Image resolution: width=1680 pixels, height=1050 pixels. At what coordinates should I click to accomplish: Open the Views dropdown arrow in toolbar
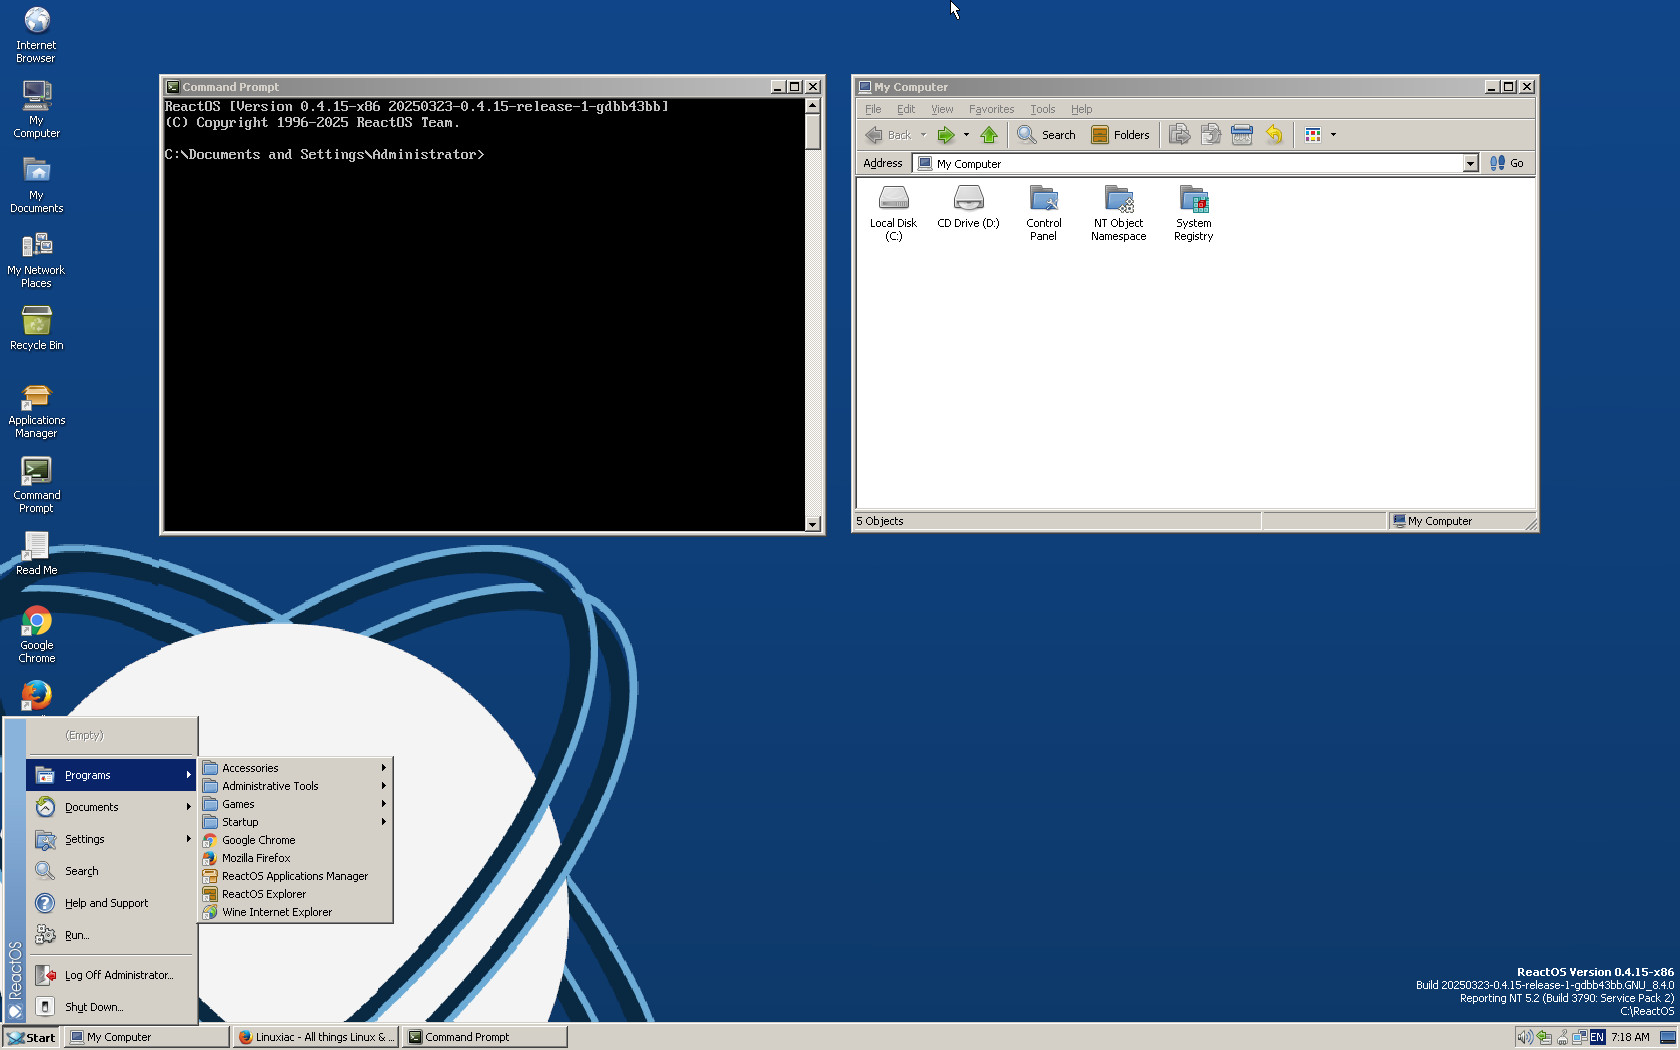point(1333,135)
